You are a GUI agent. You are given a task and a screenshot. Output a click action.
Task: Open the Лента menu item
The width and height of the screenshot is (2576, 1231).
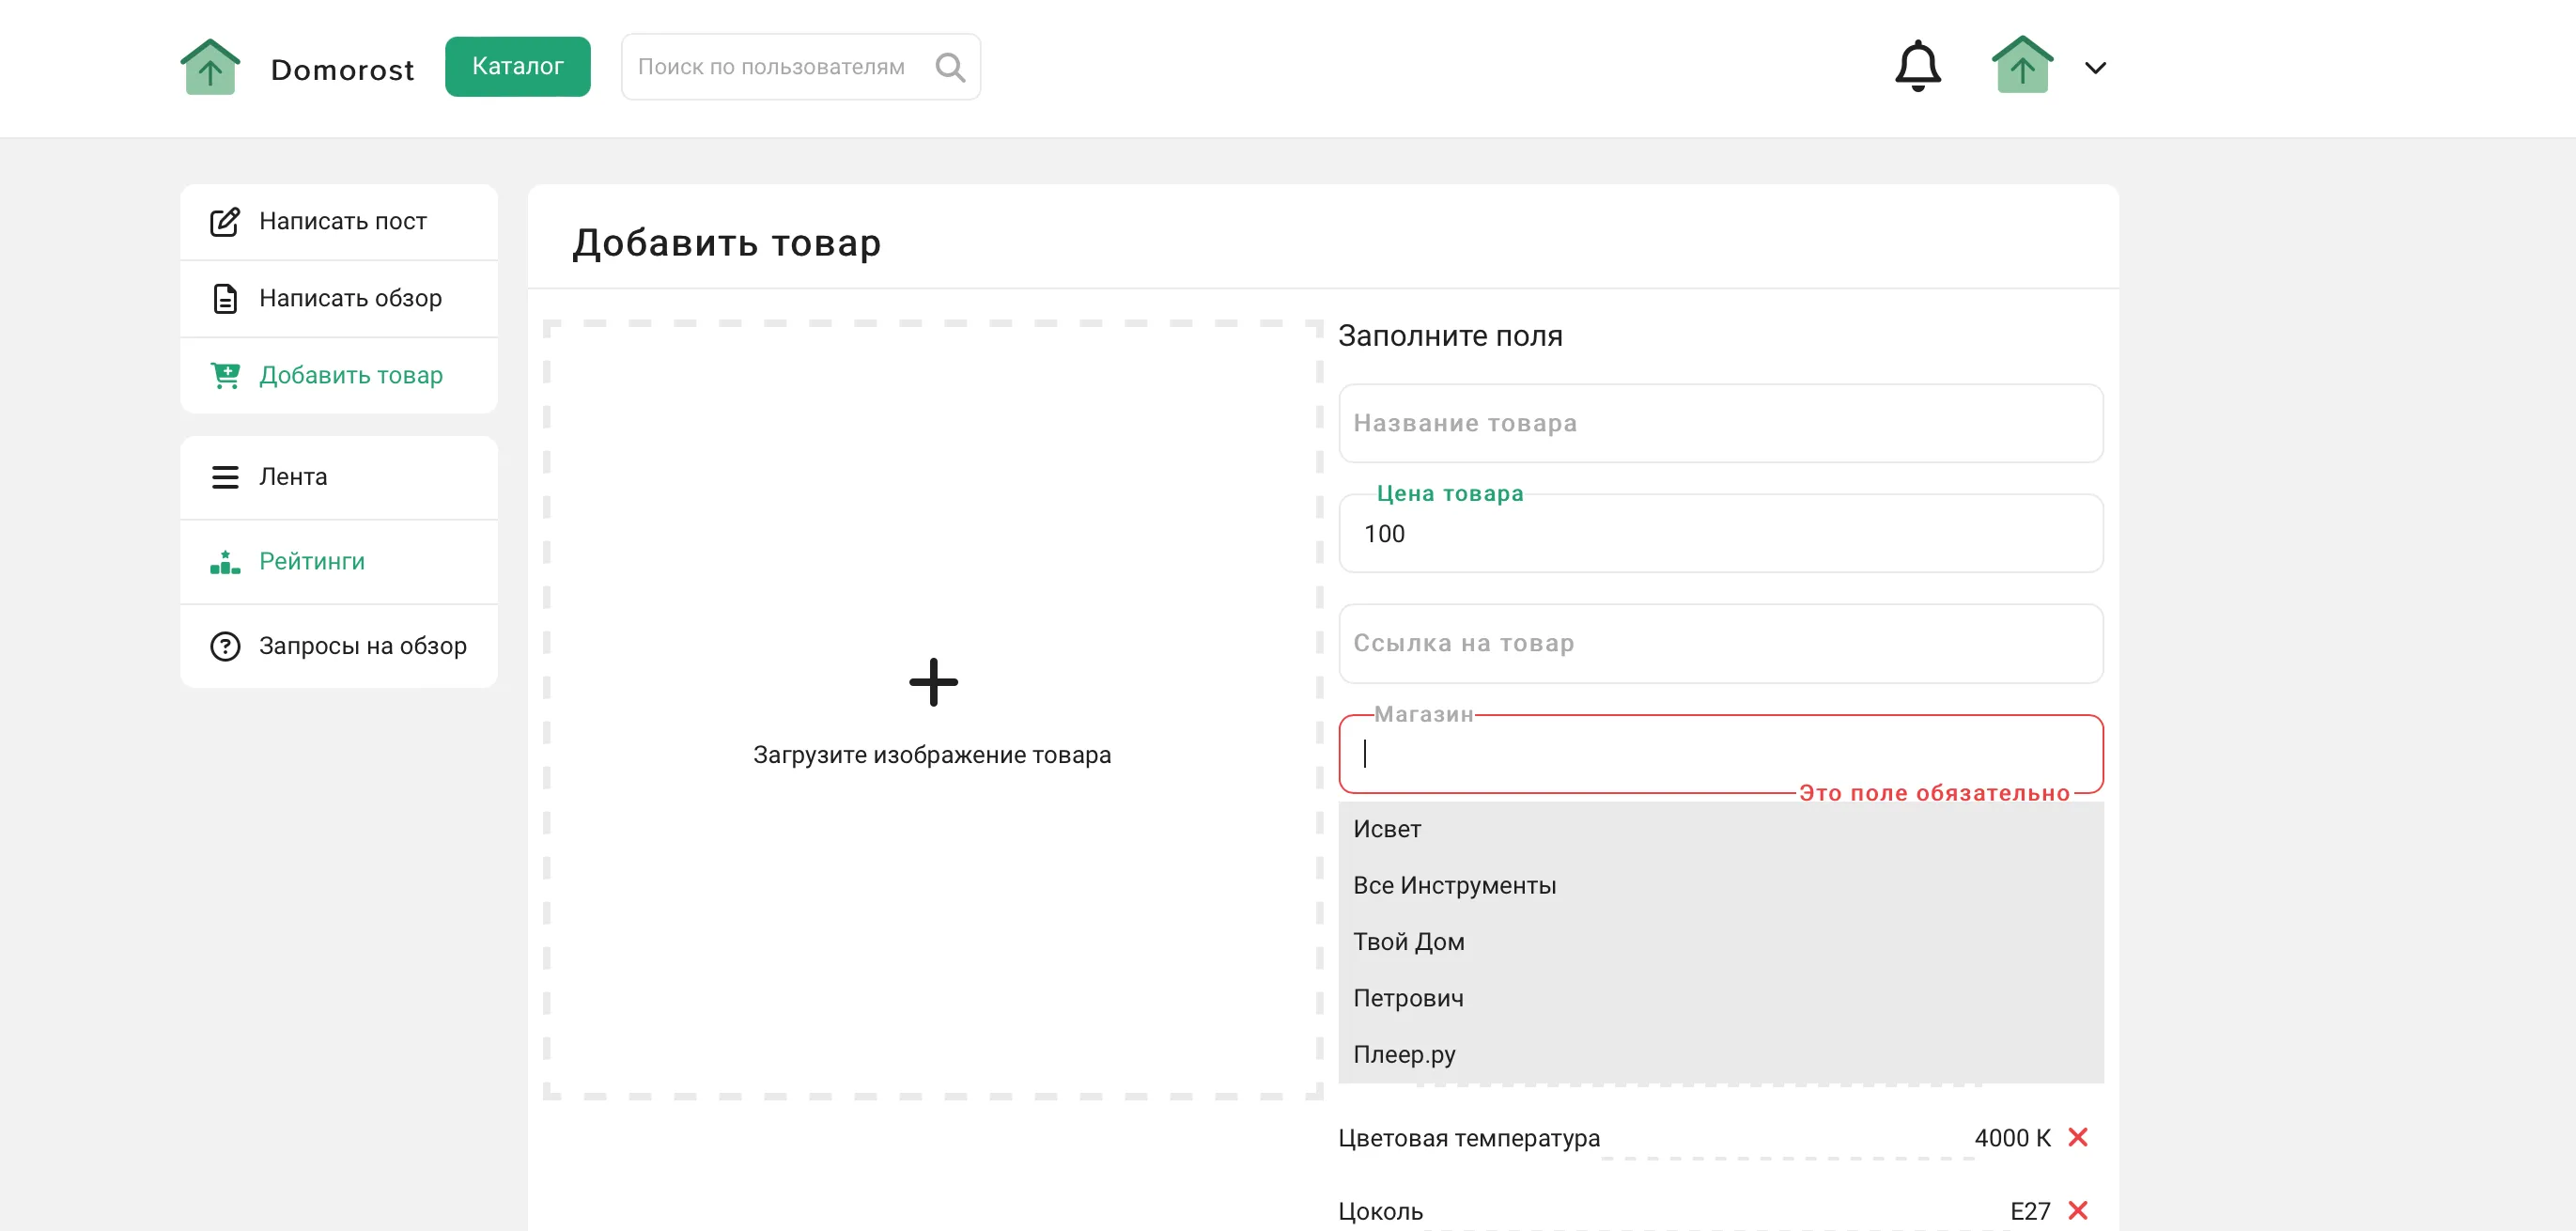292,476
